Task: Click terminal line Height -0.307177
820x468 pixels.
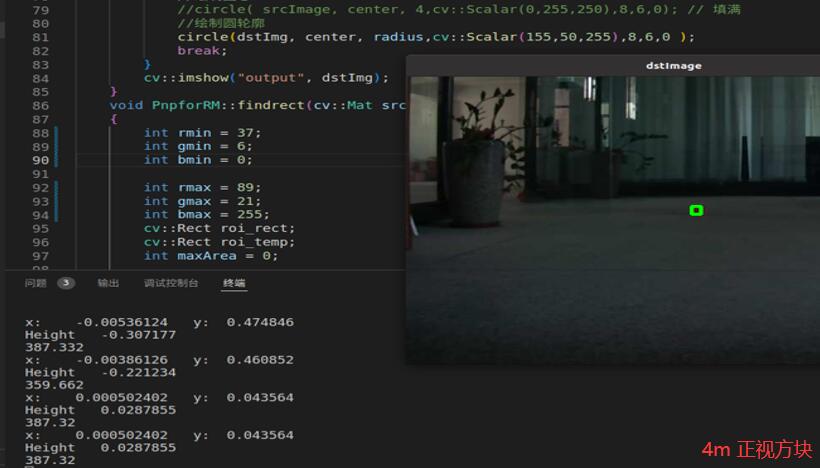Action: point(100,334)
